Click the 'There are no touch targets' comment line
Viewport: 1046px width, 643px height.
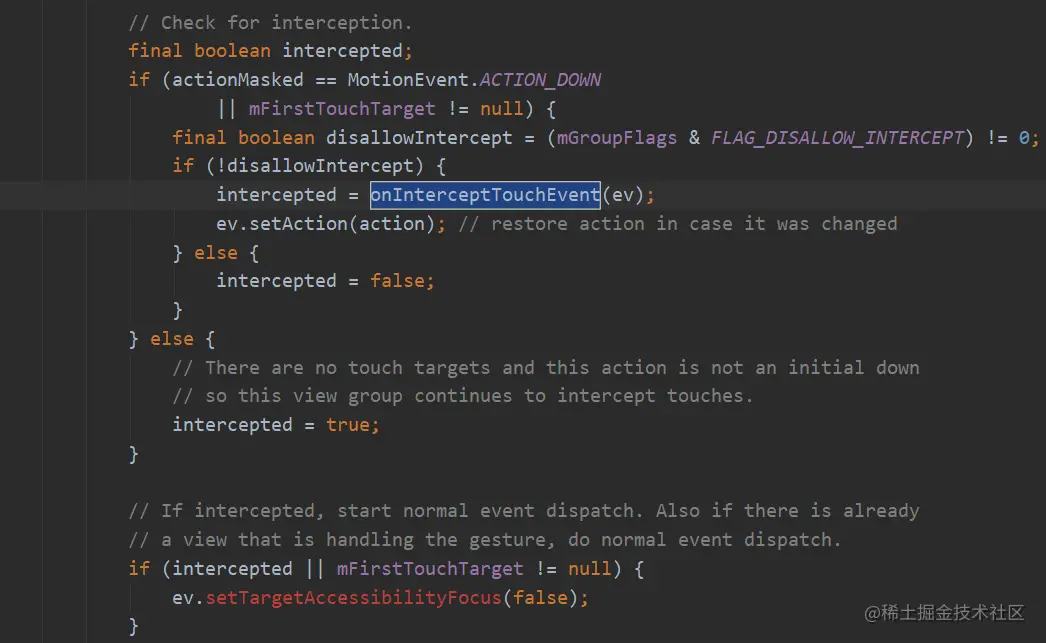(x=546, y=368)
